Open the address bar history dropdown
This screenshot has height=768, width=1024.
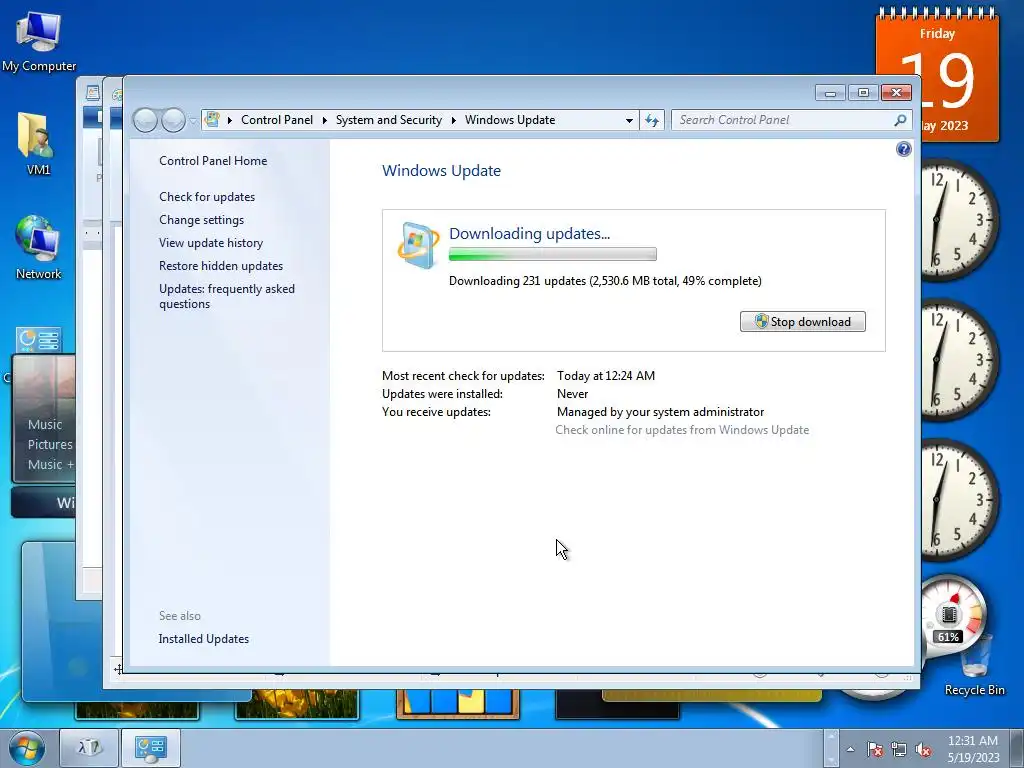tap(629, 120)
